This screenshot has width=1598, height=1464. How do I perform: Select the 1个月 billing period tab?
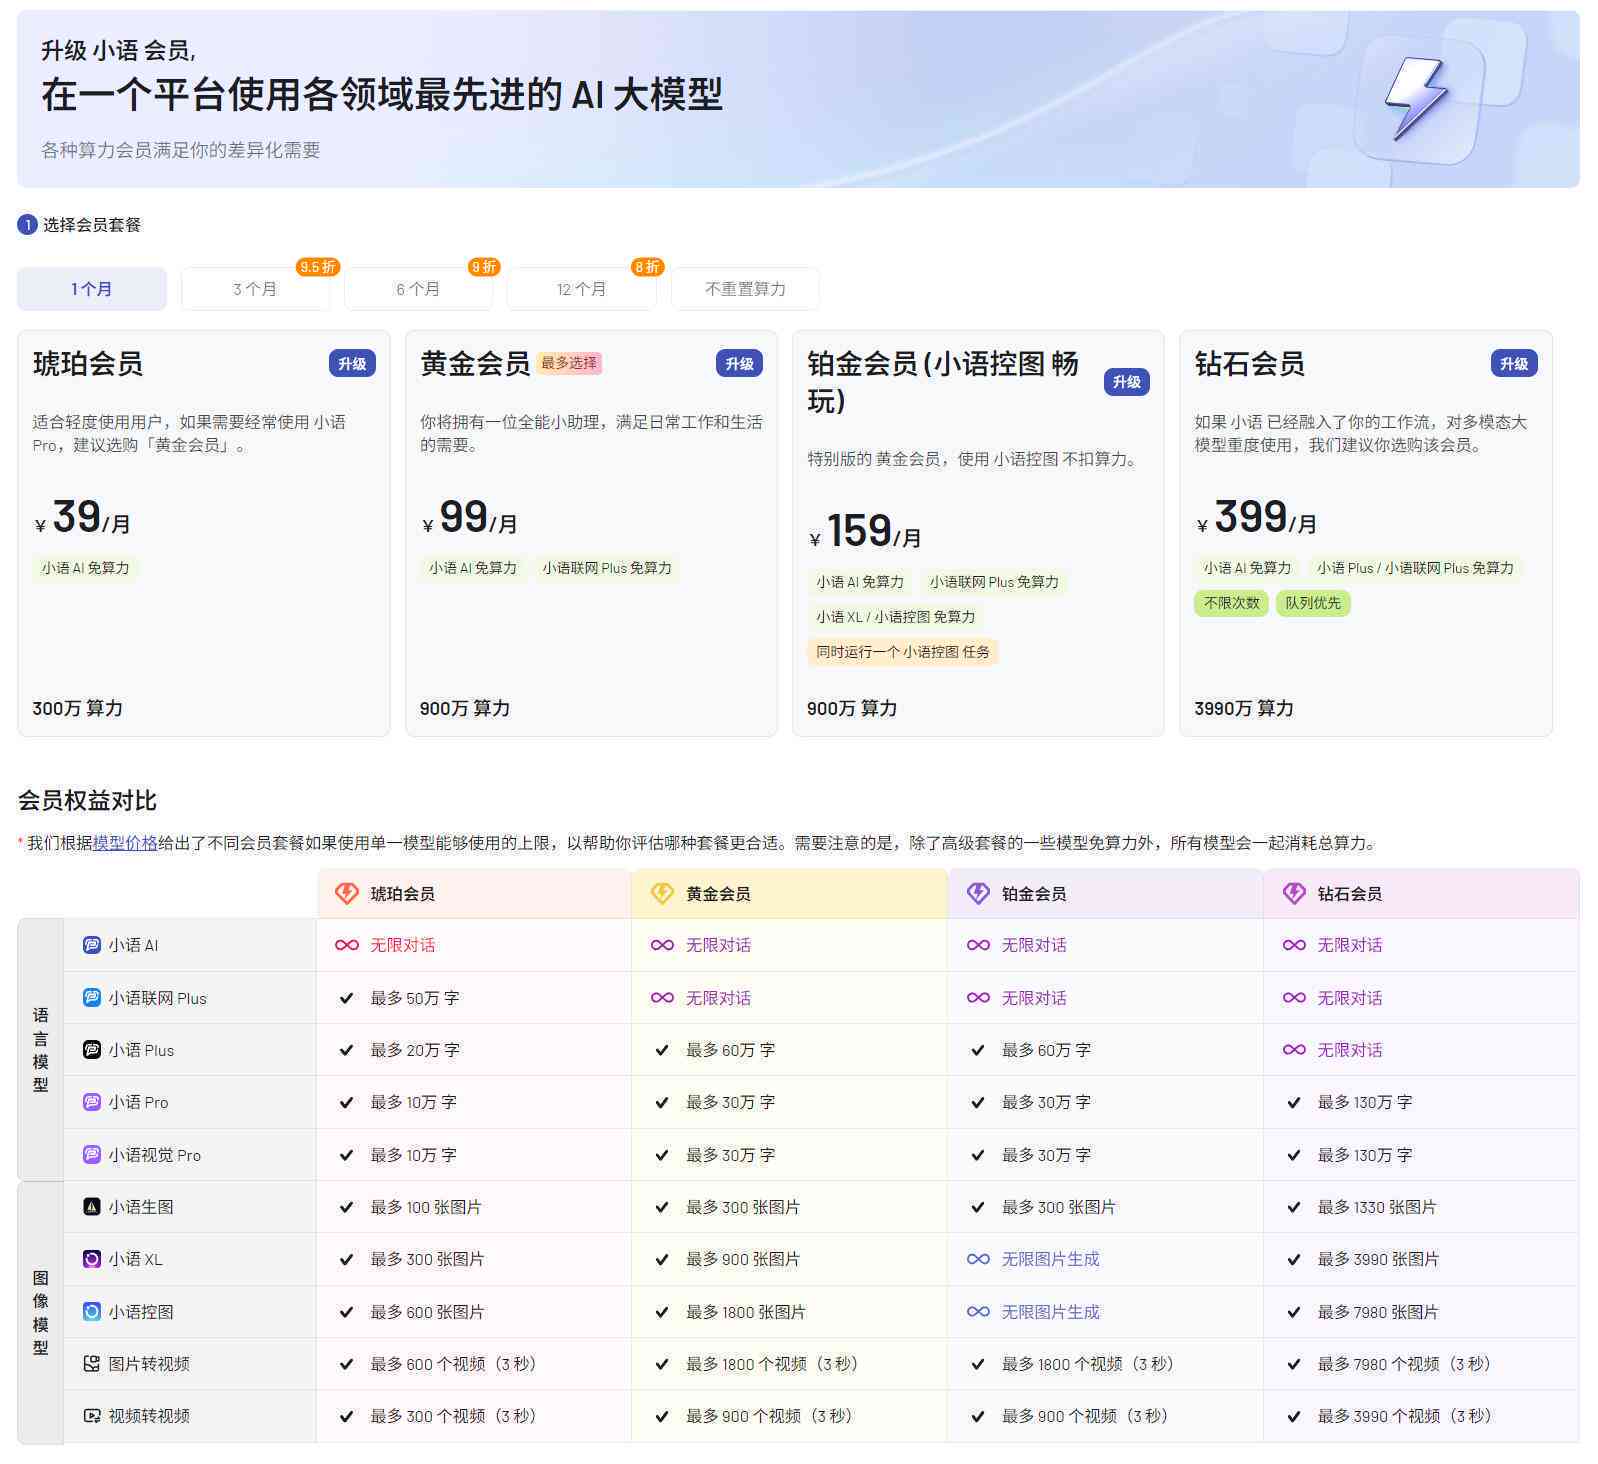click(x=92, y=289)
